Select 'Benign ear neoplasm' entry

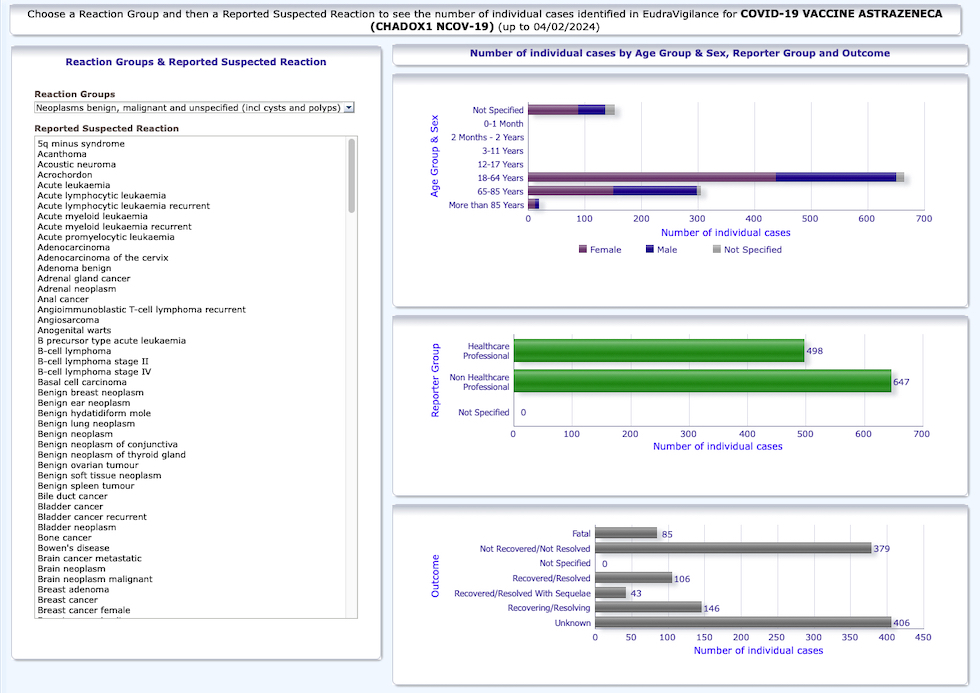84,403
